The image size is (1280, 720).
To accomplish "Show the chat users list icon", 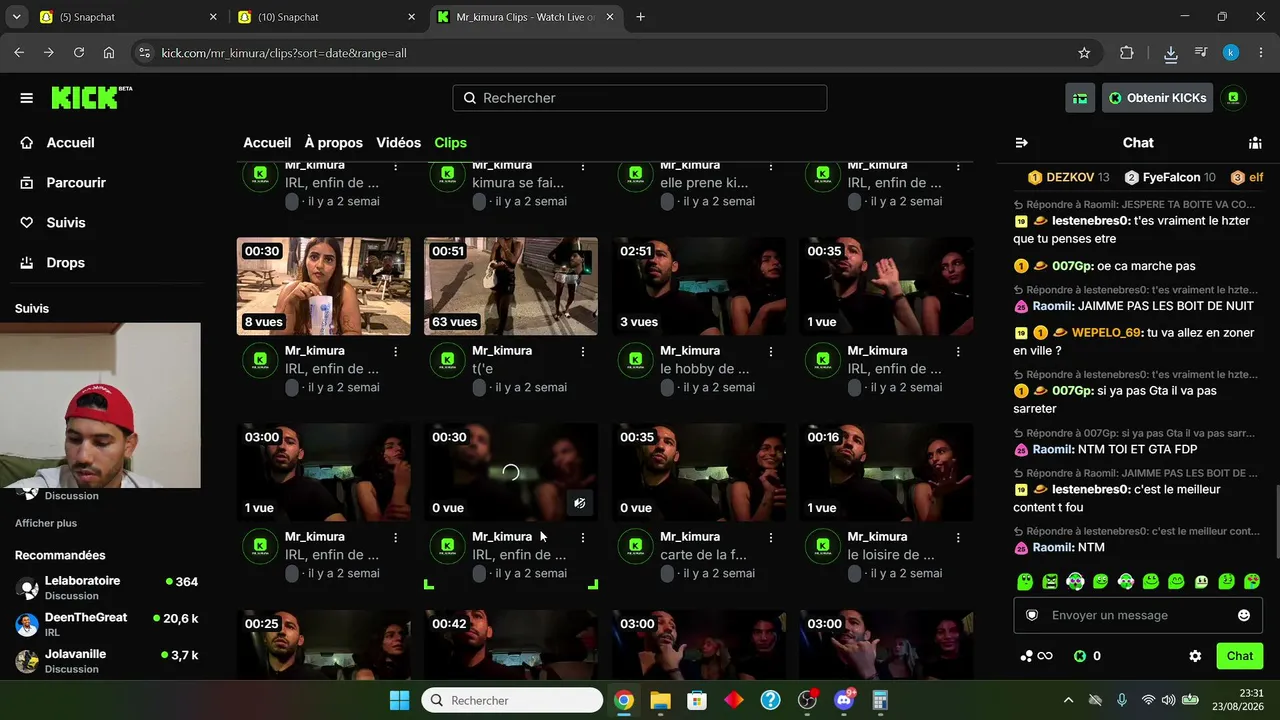I will click(1255, 143).
